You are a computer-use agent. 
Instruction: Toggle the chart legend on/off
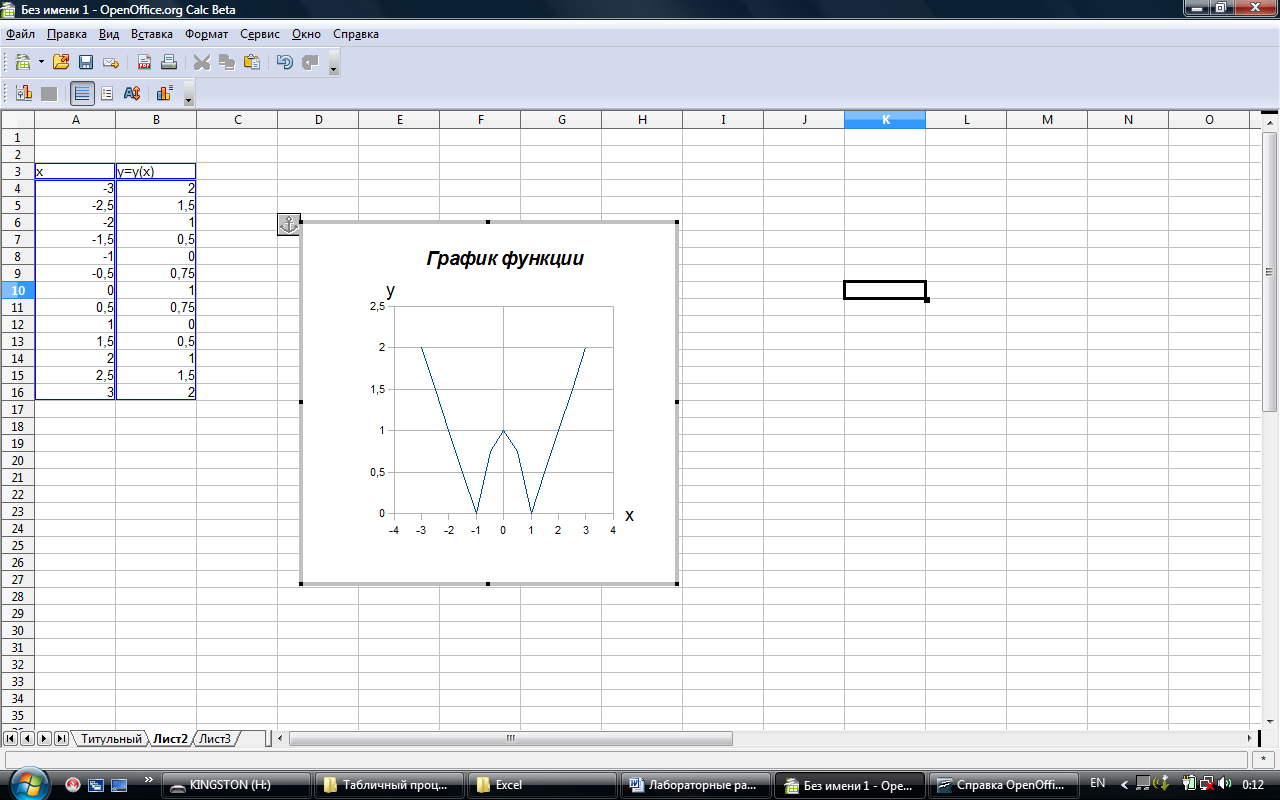tap(107, 94)
